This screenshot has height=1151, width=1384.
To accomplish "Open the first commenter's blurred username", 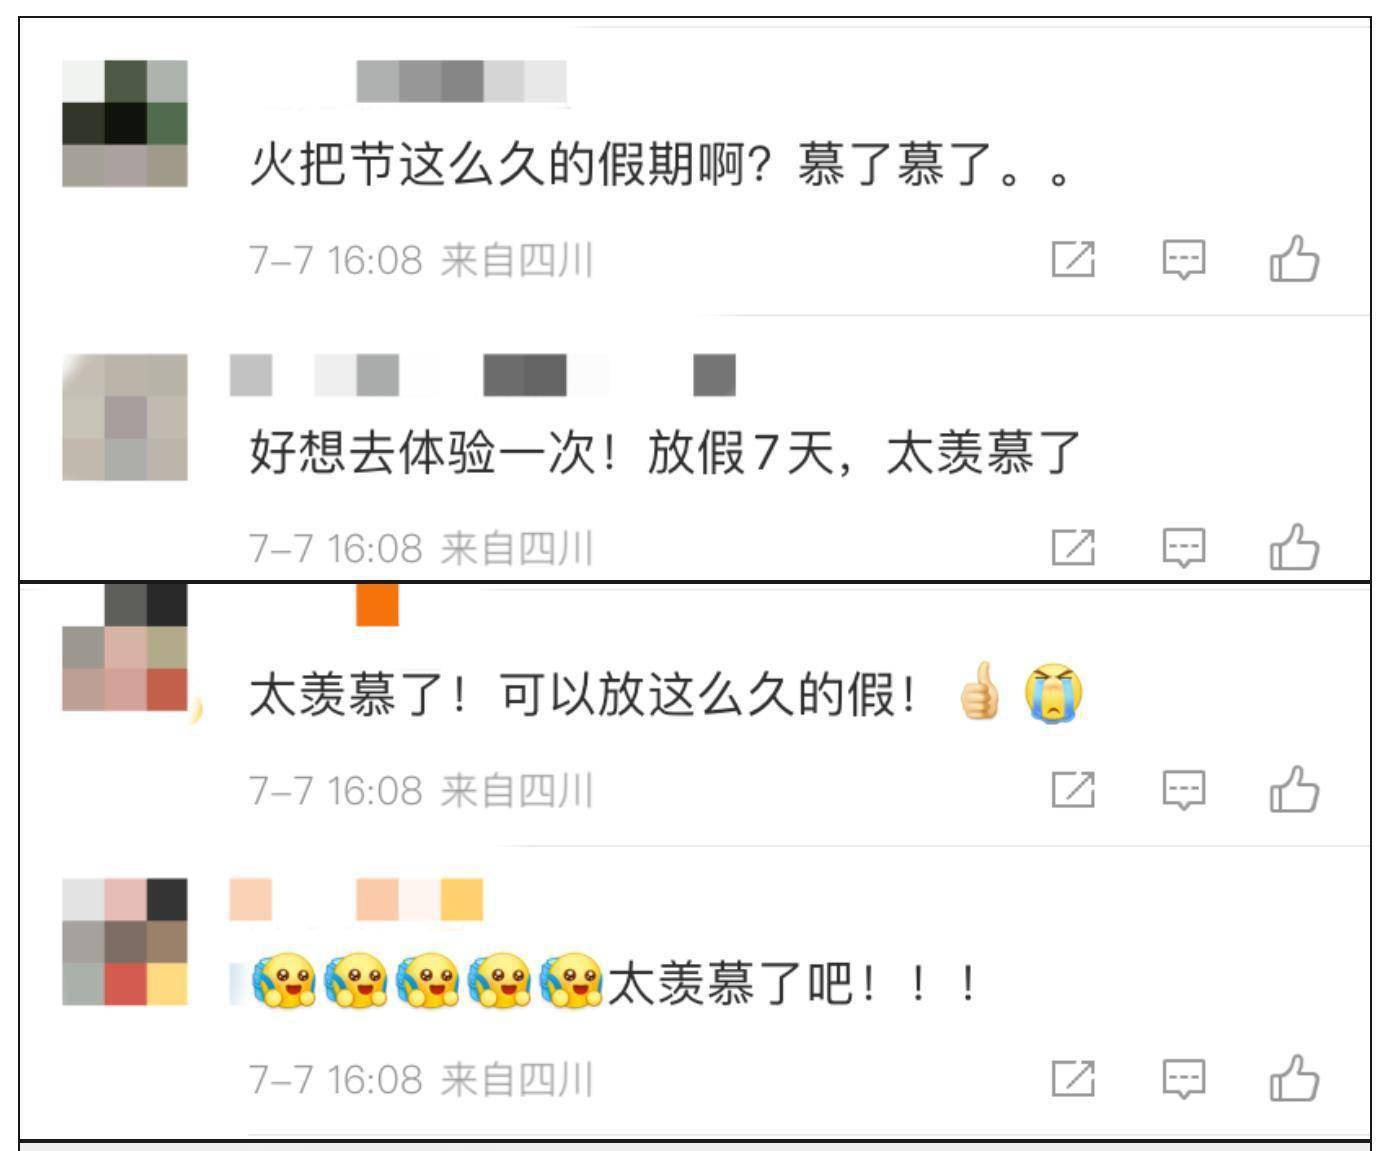I will (x=462, y=81).
